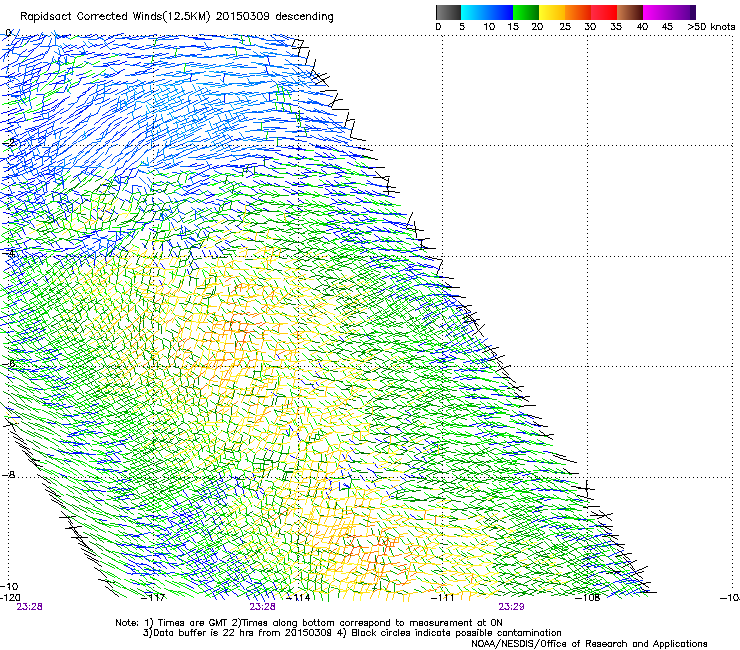Click the '25' legend scale label
The width and height of the screenshot is (740, 650).
click(x=565, y=27)
